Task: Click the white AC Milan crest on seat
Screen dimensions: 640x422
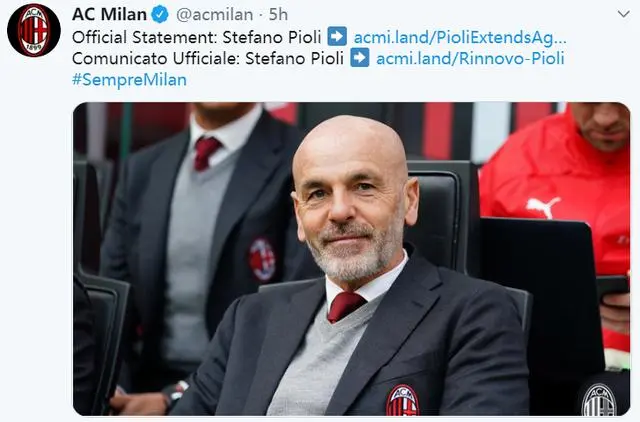Action: [599, 400]
